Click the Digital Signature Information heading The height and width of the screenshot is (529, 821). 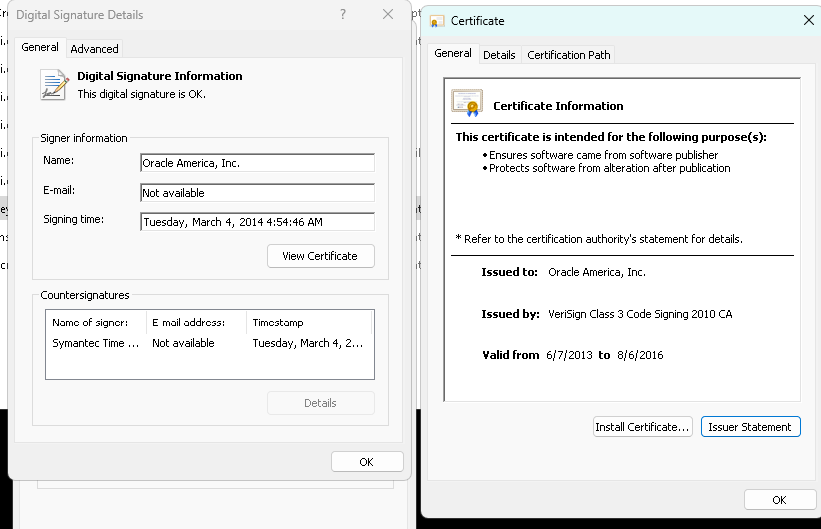pos(160,76)
